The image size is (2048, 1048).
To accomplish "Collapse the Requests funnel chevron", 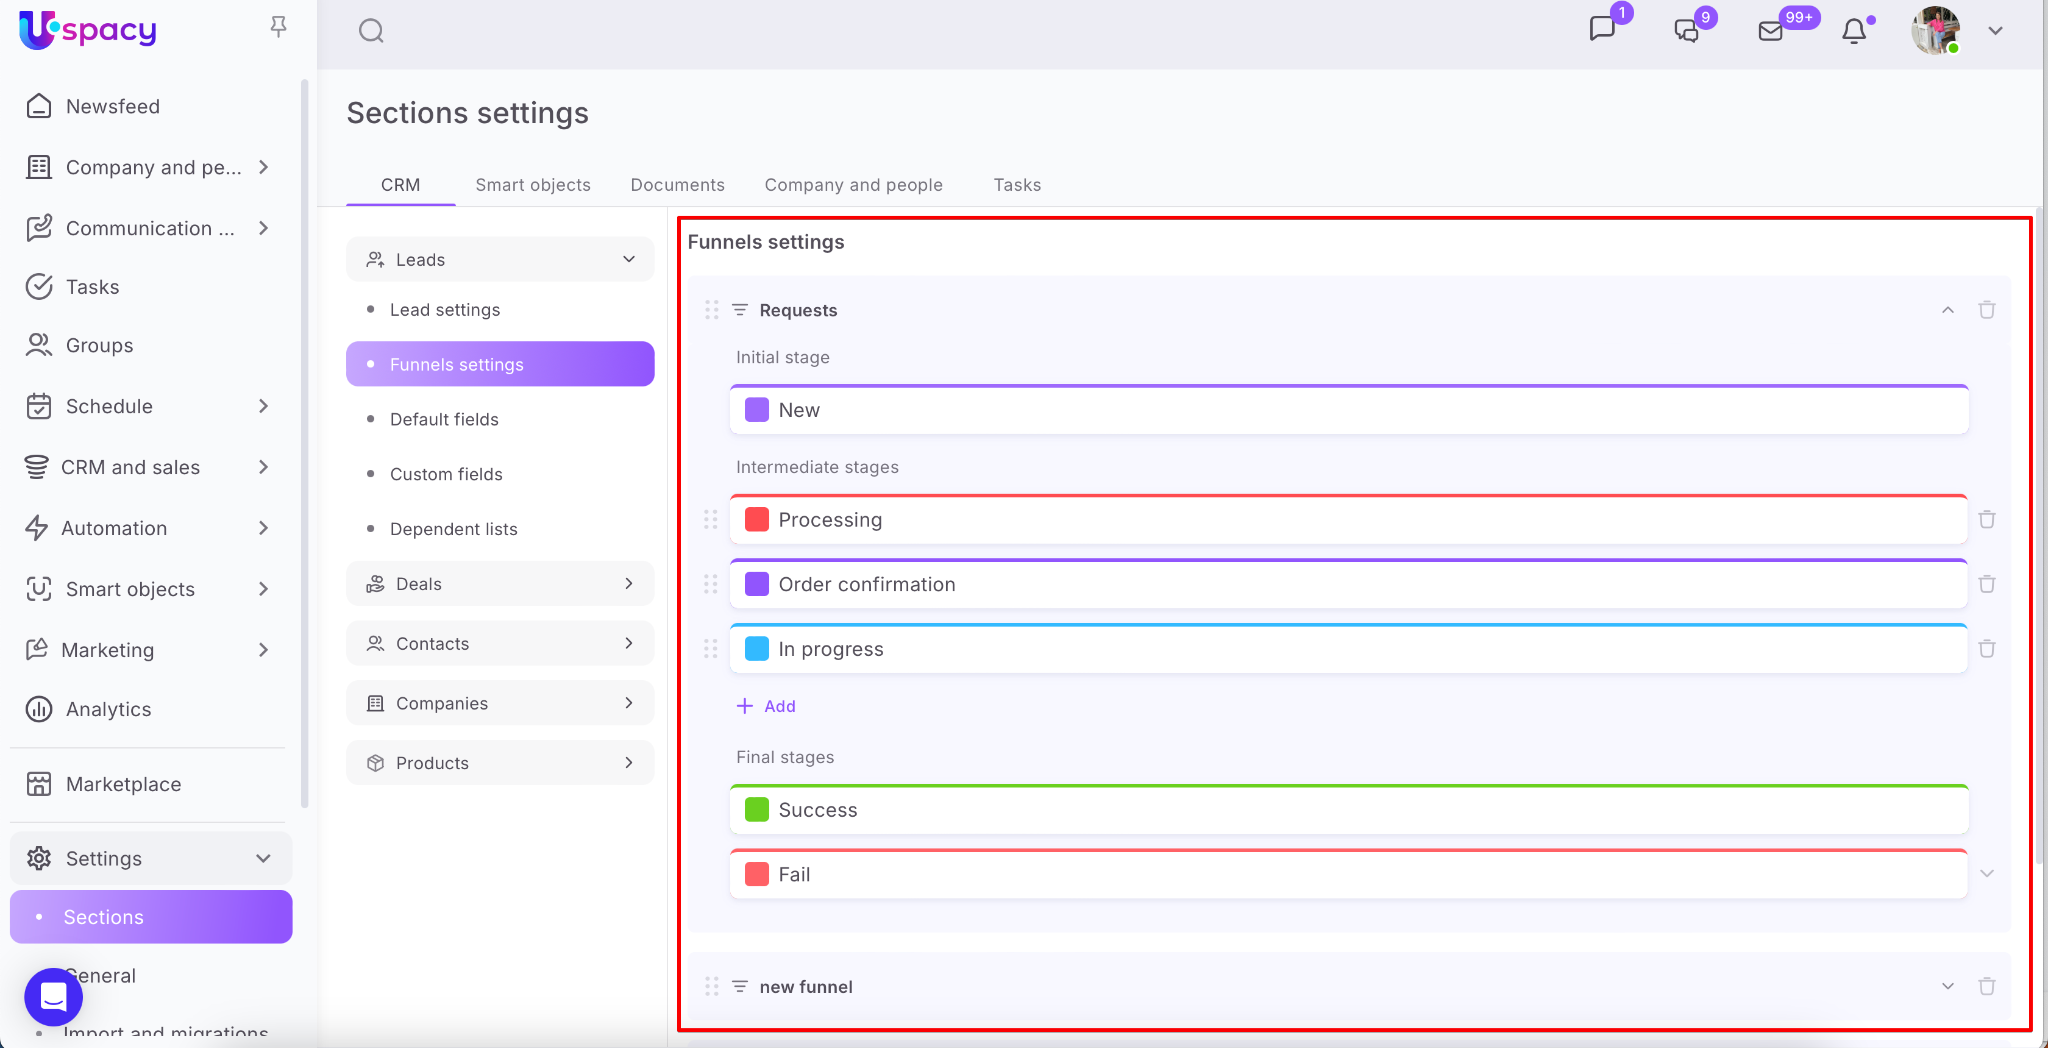I will pyautogui.click(x=1948, y=310).
